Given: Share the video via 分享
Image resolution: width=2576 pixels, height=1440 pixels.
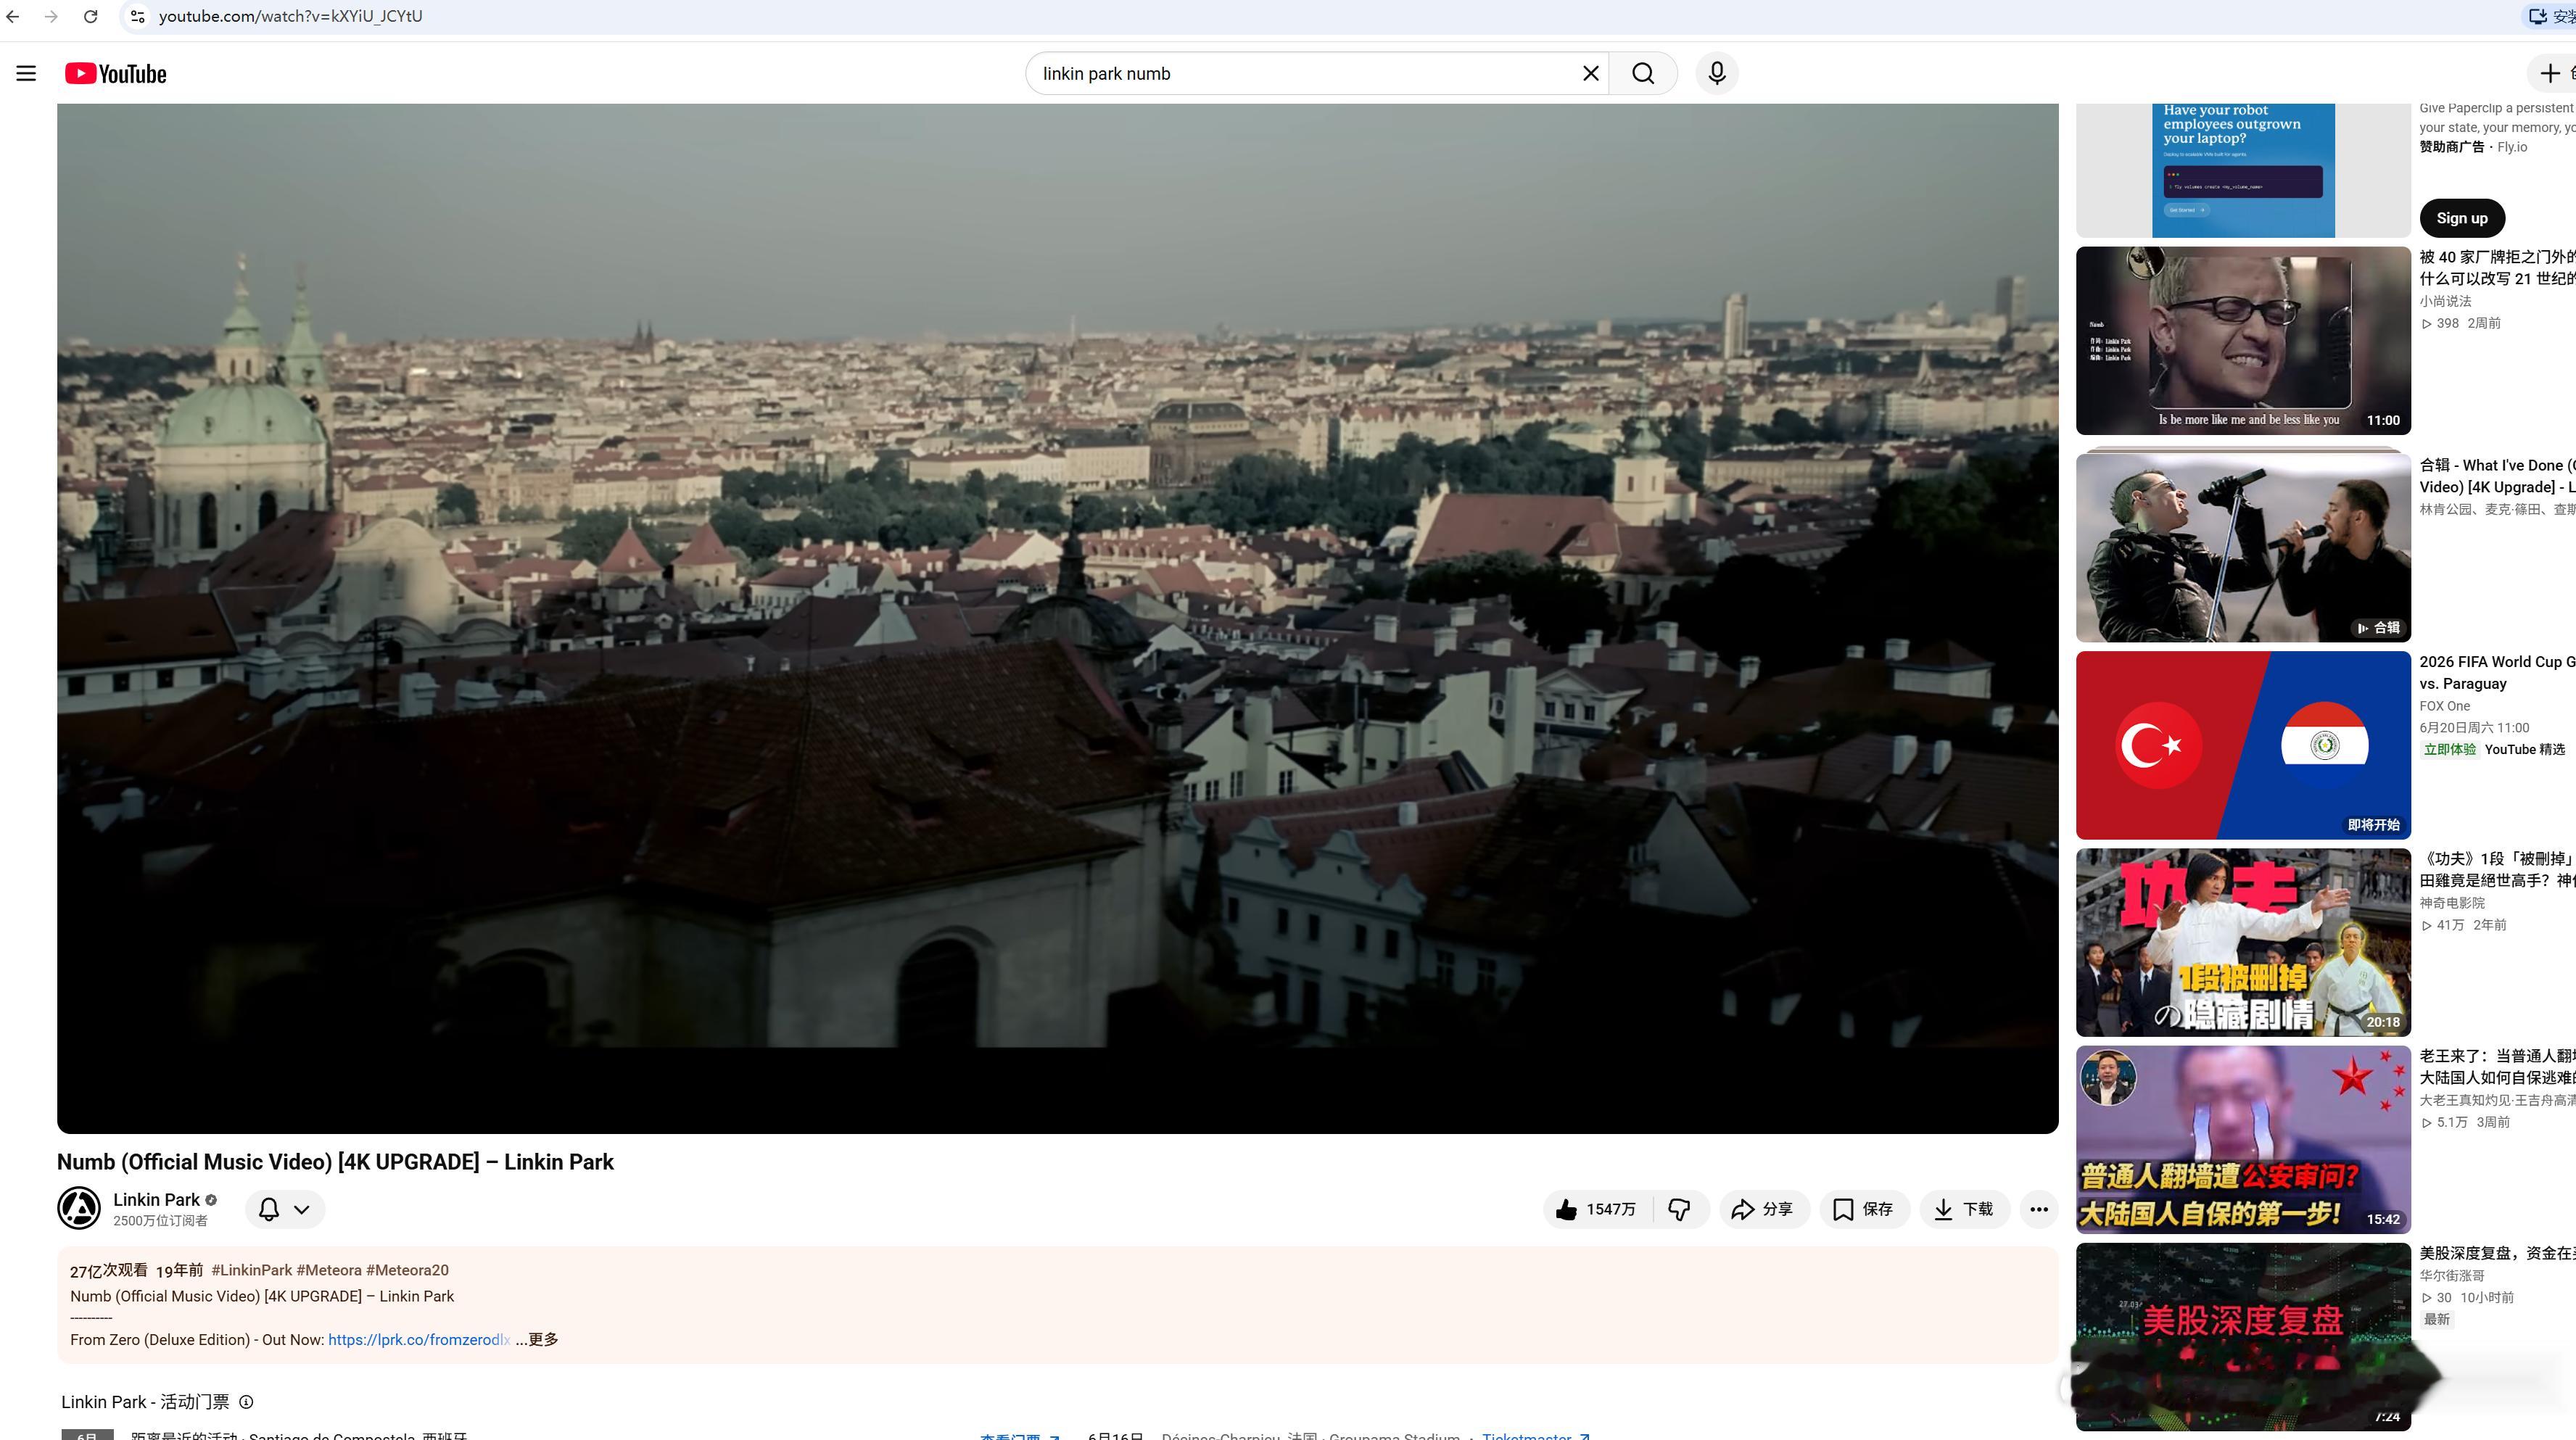Looking at the screenshot, I should click(x=1763, y=1209).
